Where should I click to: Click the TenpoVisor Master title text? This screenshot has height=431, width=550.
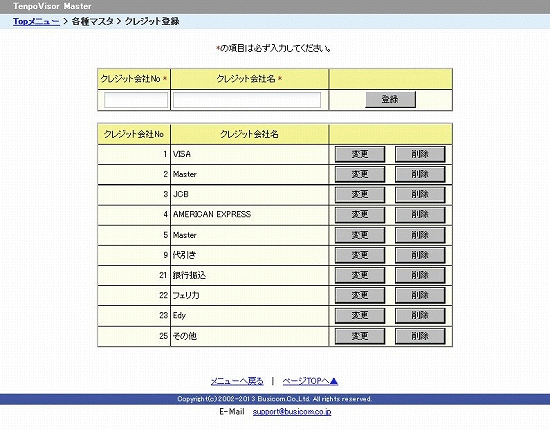click(x=52, y=6)
